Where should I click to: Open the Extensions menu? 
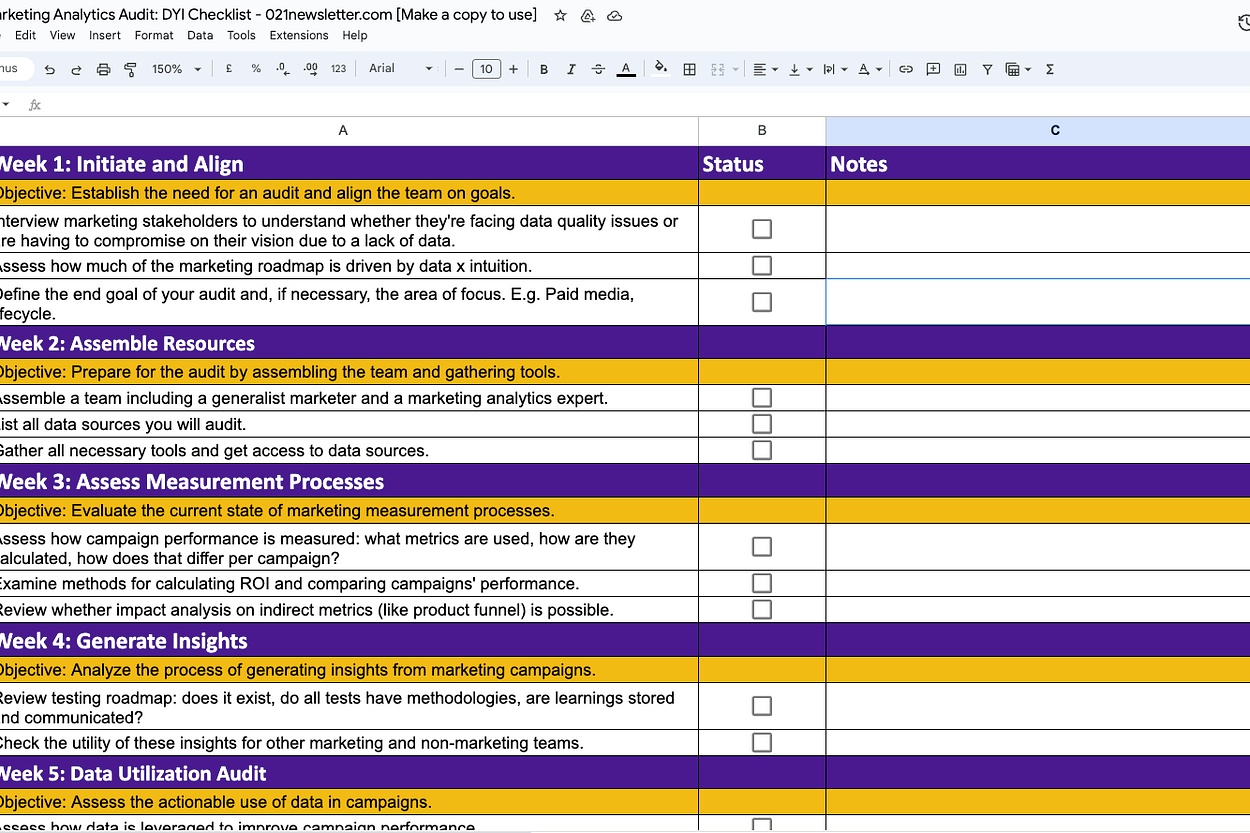[299, 35]
